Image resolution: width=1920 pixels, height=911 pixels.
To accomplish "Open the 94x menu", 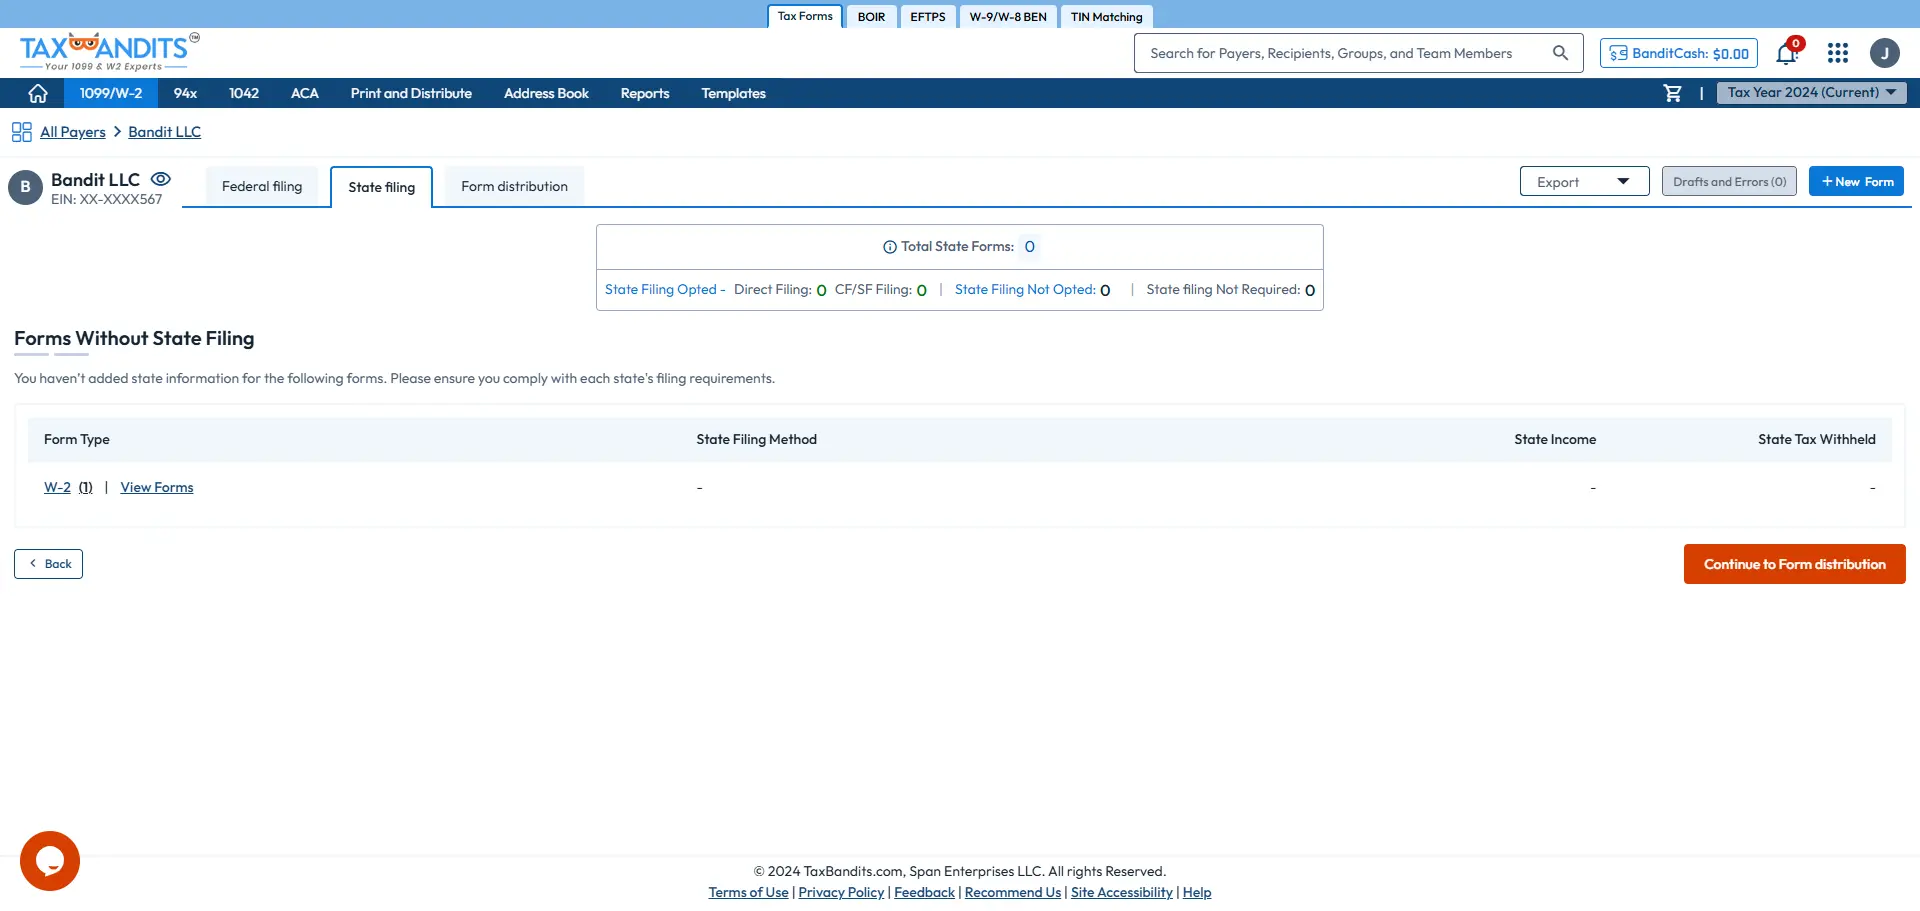I will (x=185, y=93).
